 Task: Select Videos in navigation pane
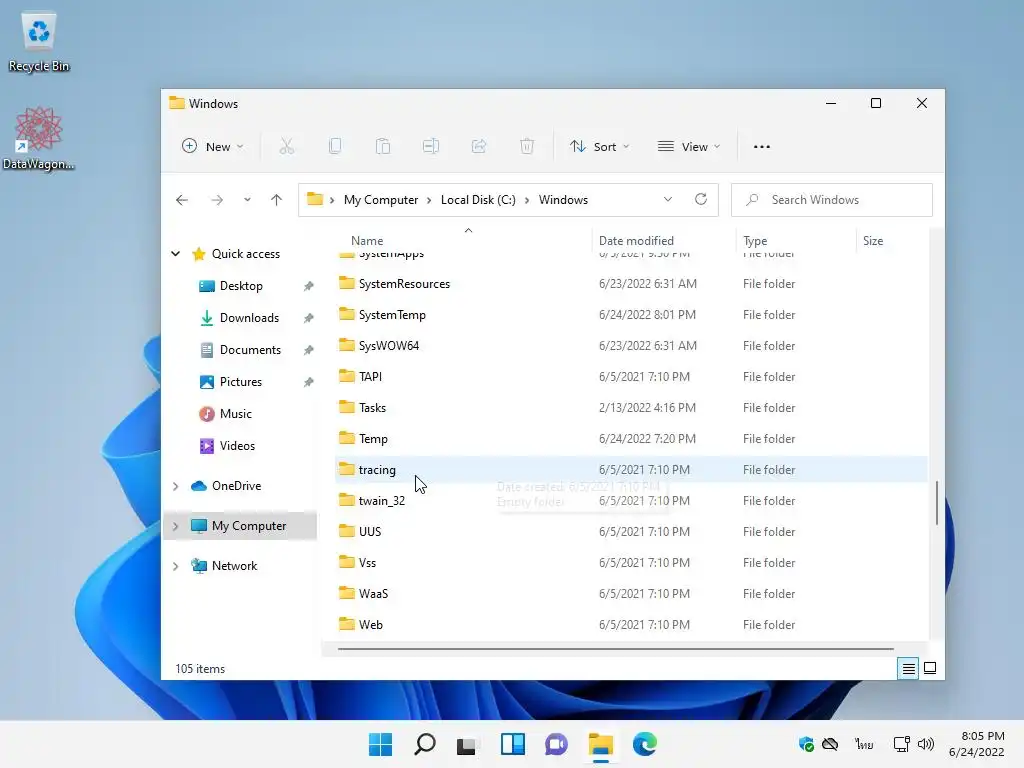237,445
